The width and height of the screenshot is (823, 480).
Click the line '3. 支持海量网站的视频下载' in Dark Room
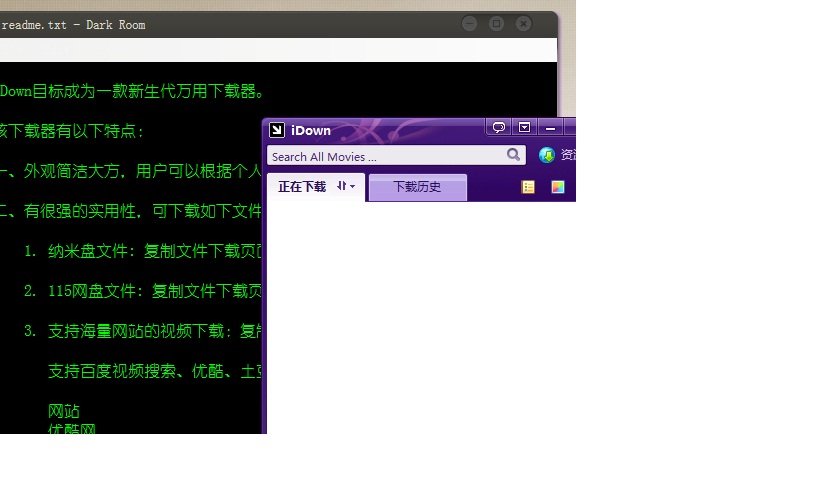[x=143, y=331]
